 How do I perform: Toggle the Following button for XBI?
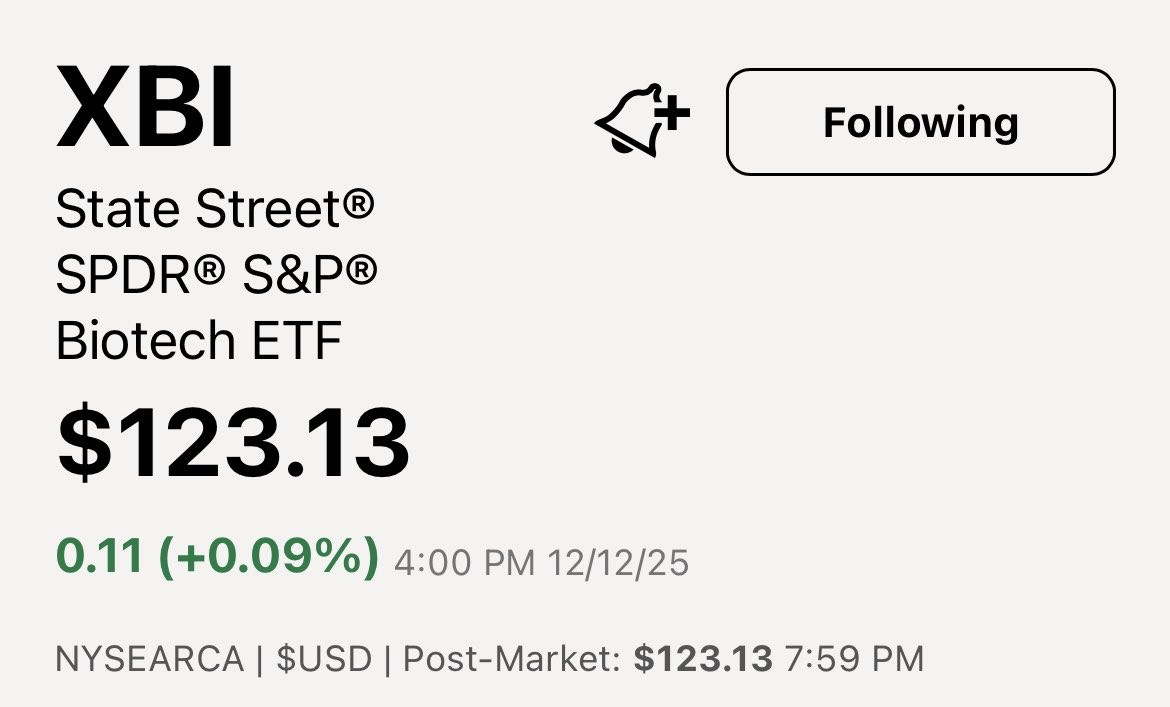(921, 122)
